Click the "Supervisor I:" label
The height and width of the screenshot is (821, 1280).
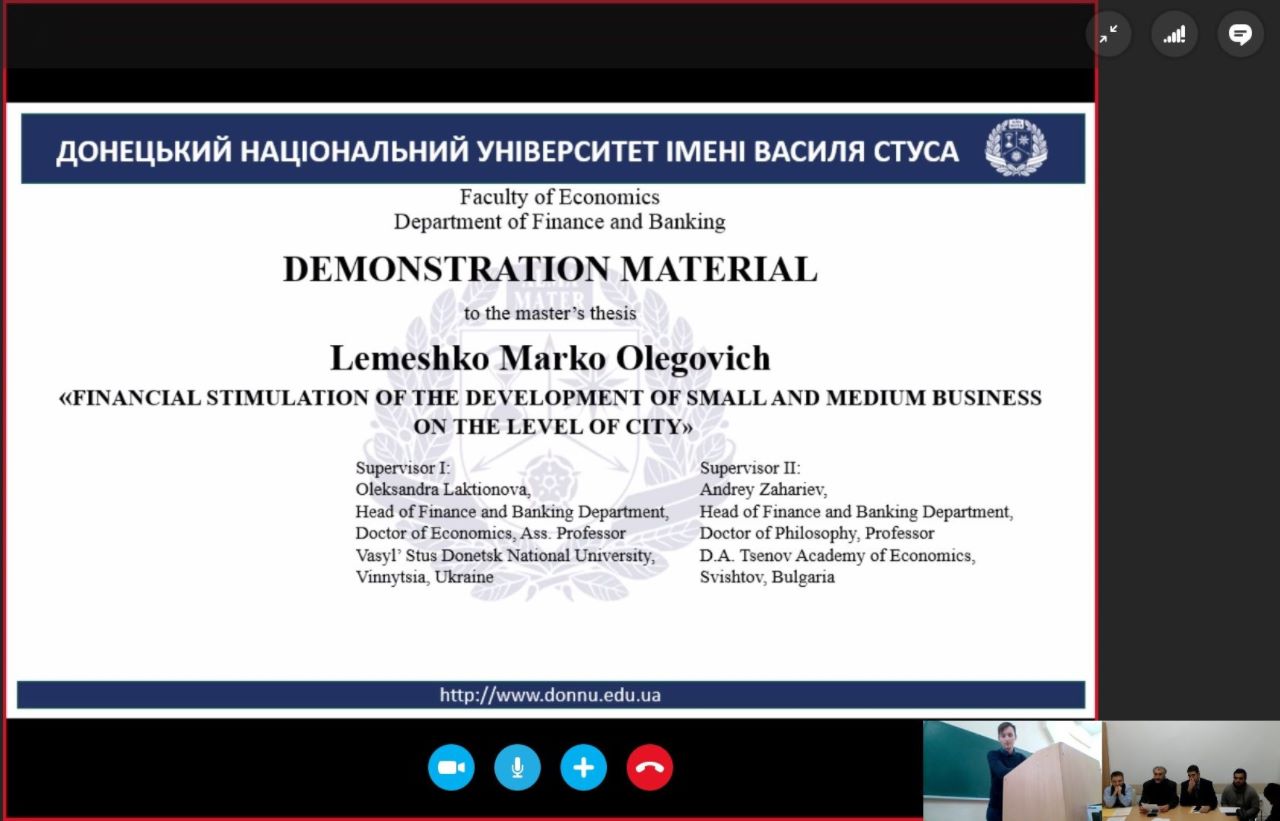403,467
